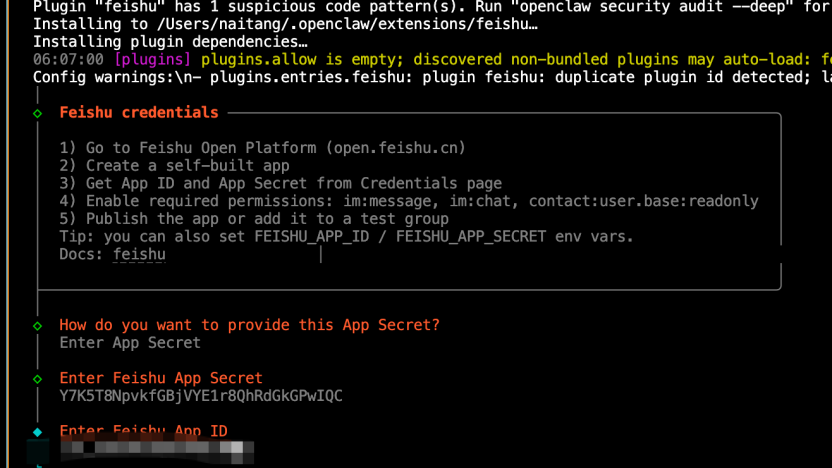832x468 pixels.
Task: Click the entered App Secret value
Action: [x=200, y=396]
